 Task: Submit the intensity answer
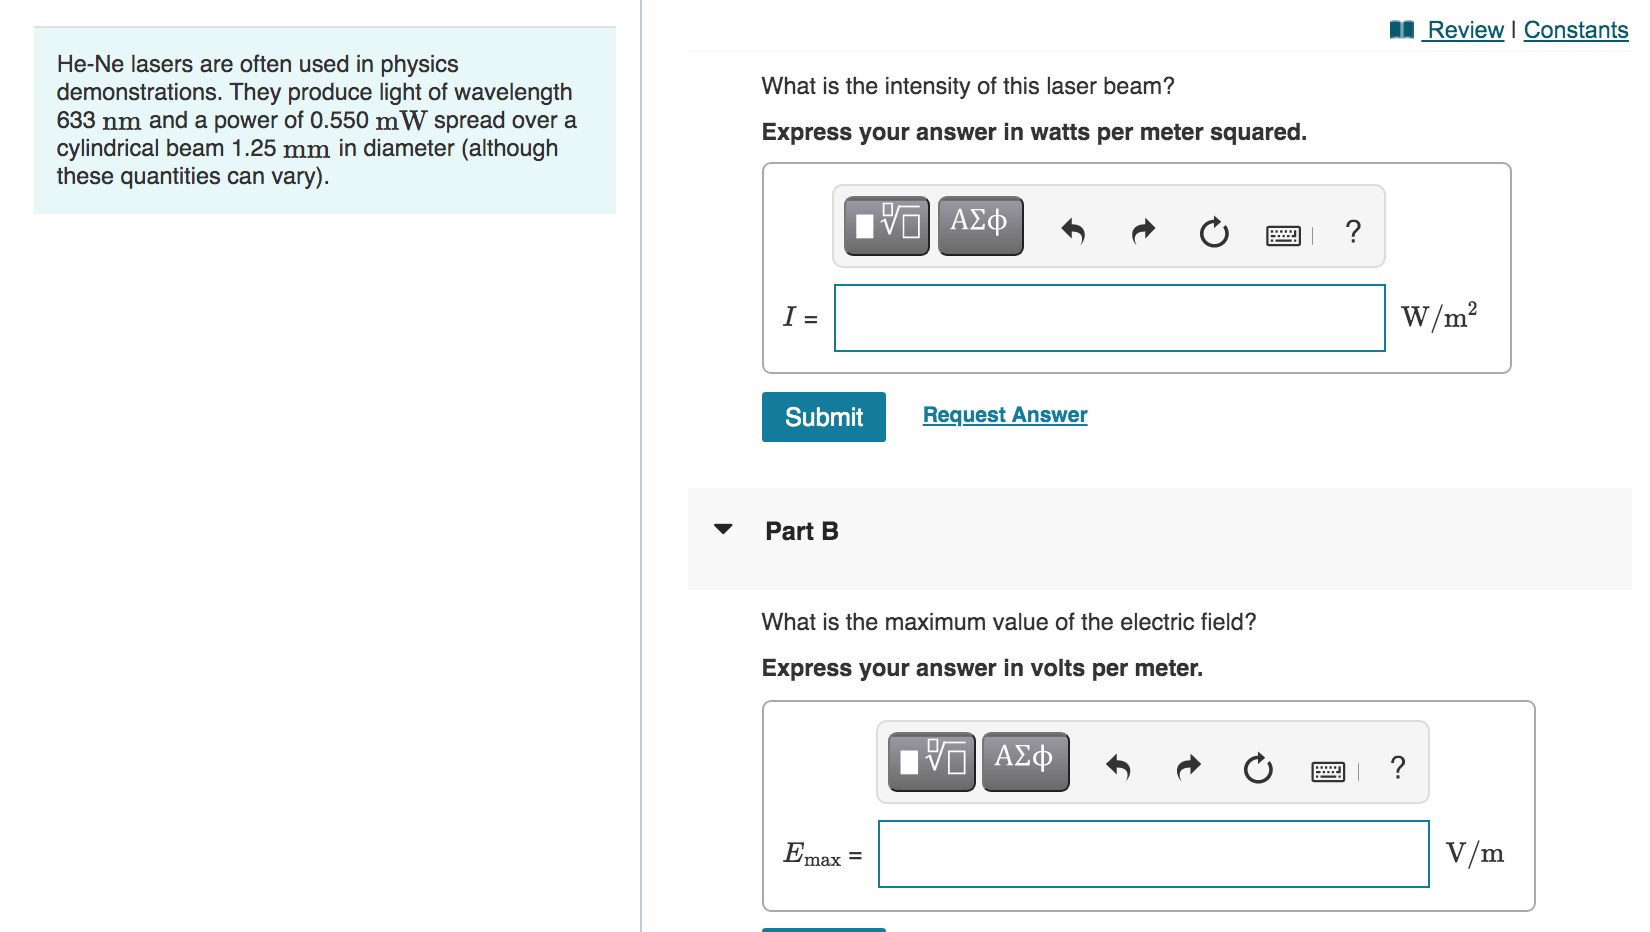point(822,416)
